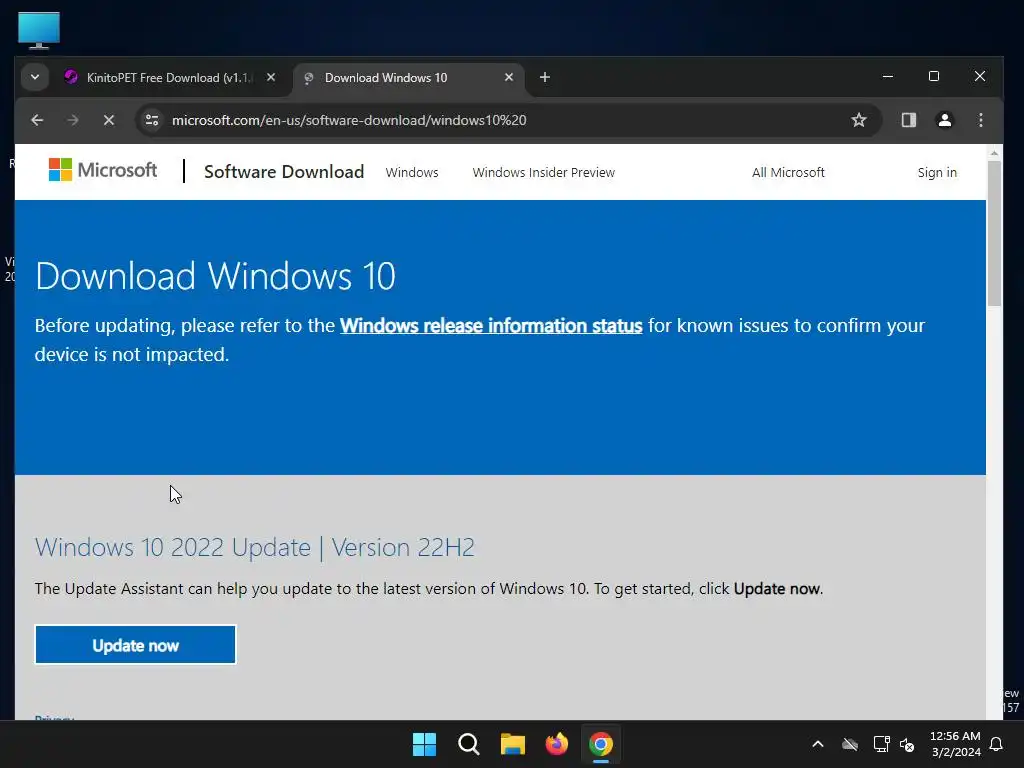Open the notifications bell

(997, 744)
